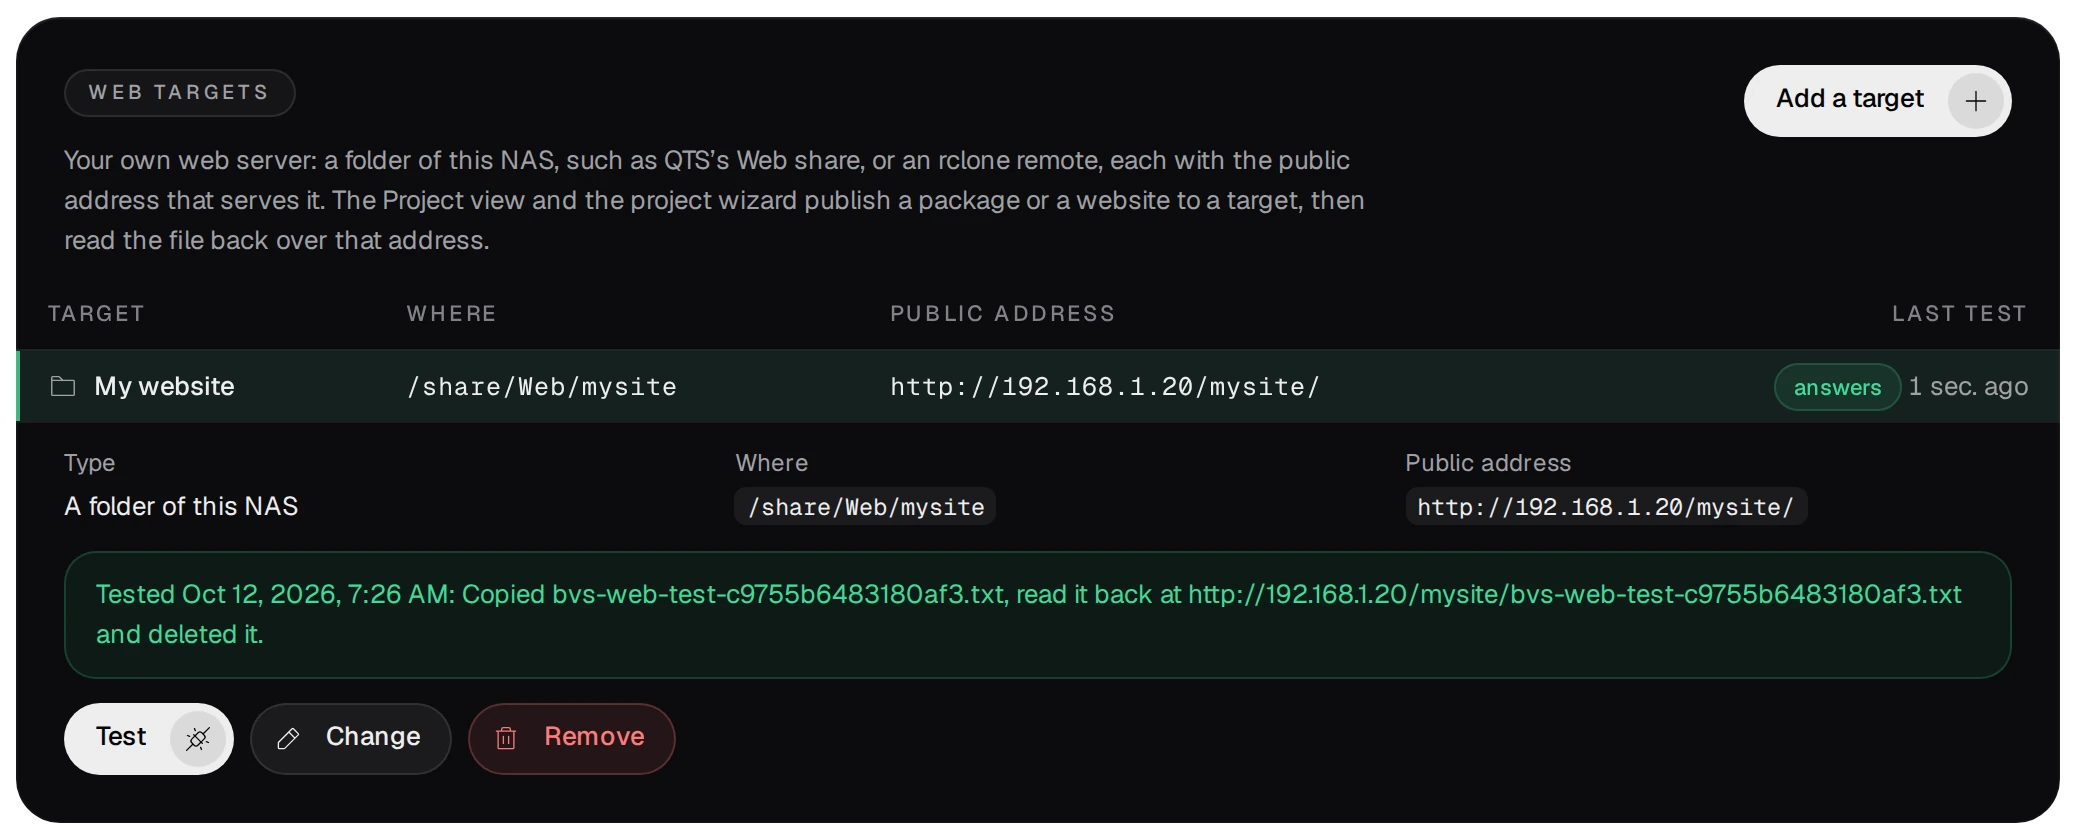
Task: Click the folder icon next to My website
Action: click(63, 386)
